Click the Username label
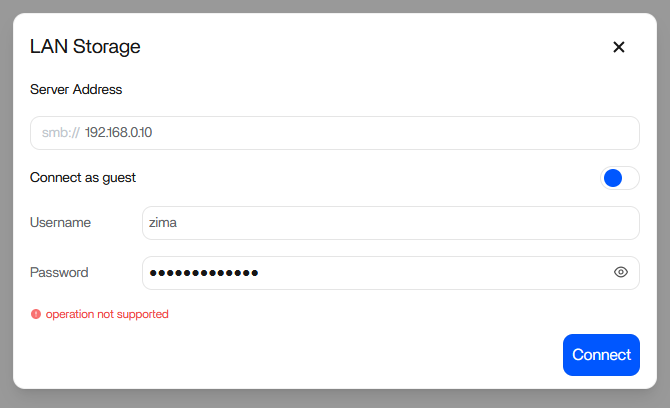Screen dimensions: 670x408 click(61, 222)
